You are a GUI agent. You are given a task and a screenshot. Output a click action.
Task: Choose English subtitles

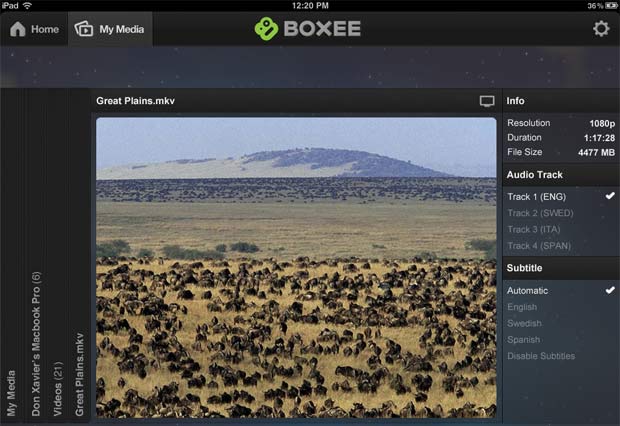pos(560,307)
